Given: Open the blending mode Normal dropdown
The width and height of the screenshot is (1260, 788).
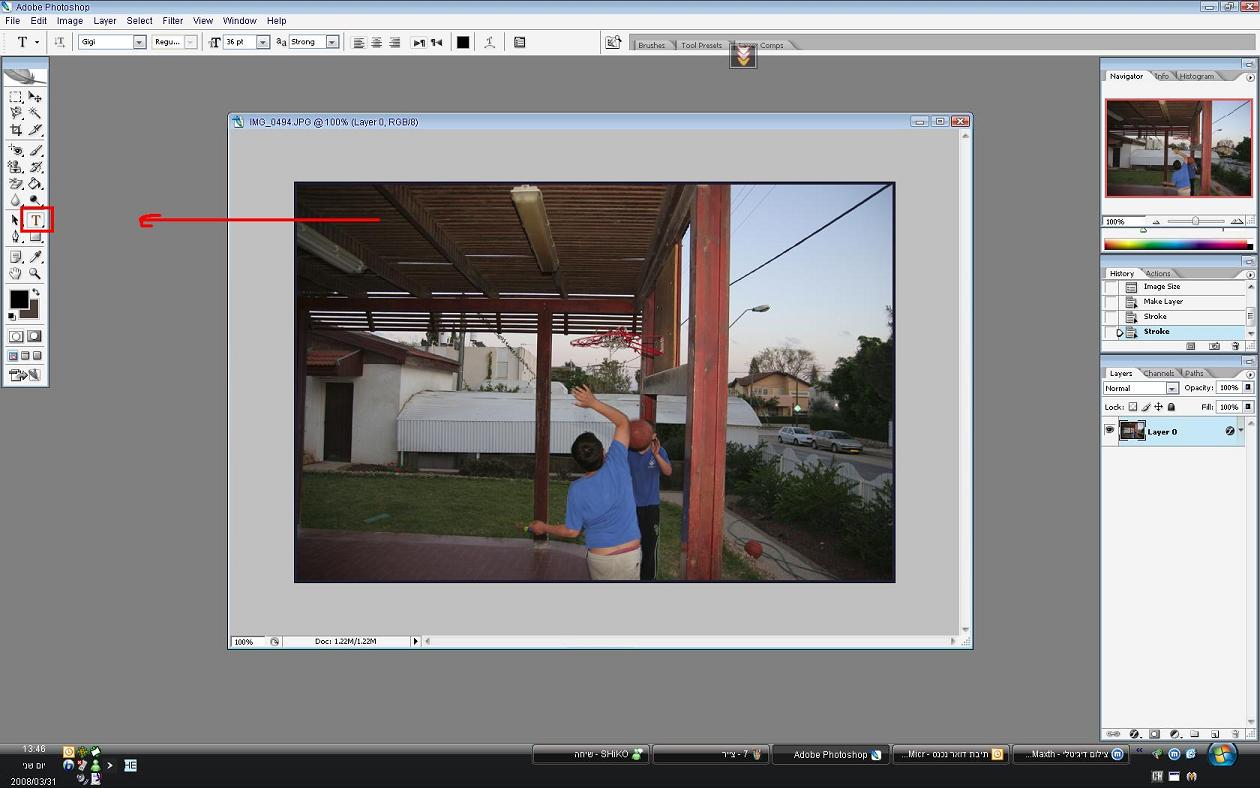Looking at the screenshot, I should [1172, 388].
